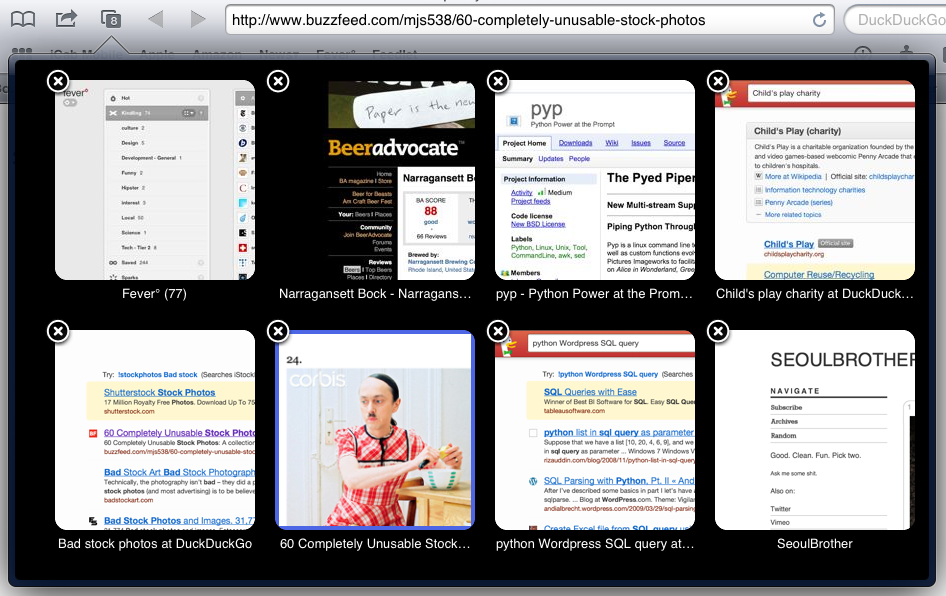Switch to the pyp project page thumbnail

(x=595, y=180)
